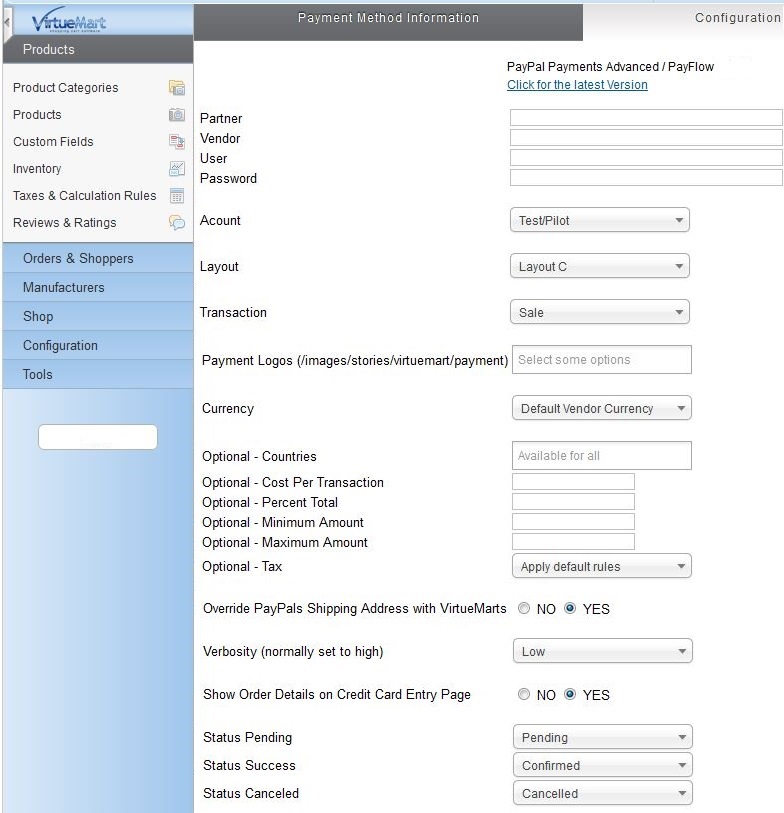Open the Acount Test/Pilot dropdown

pyautogui.click(x=600, y=220)
